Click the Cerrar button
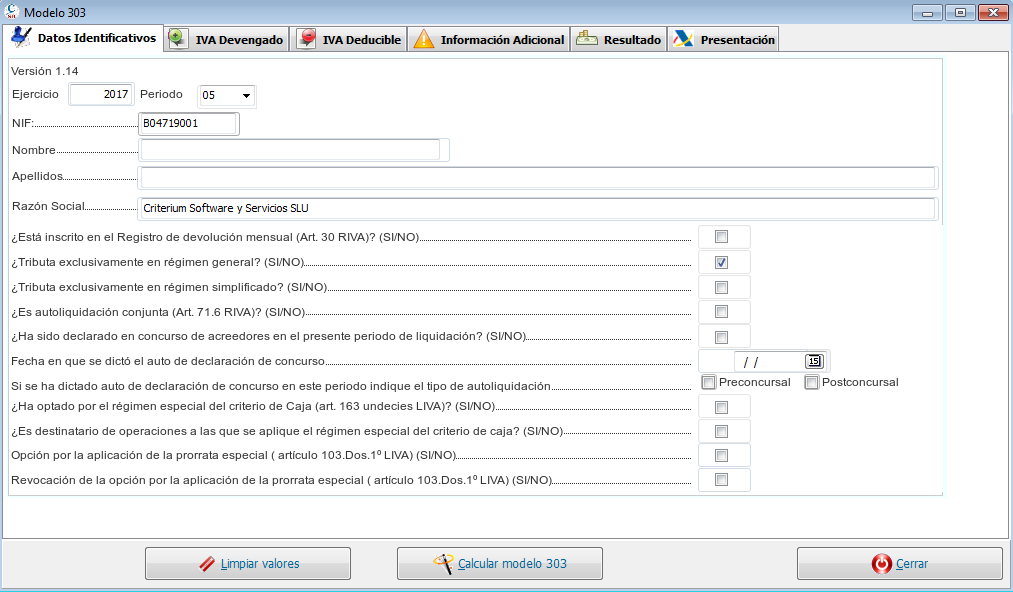 900,564
